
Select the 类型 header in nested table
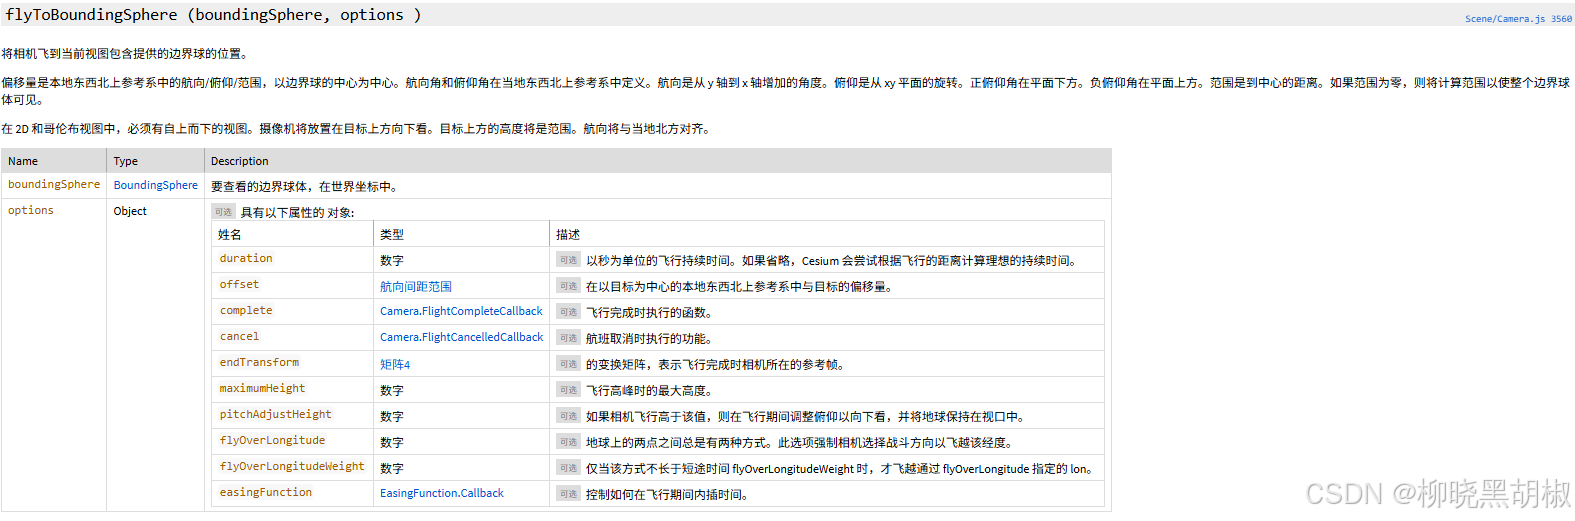tap(392, 235)
